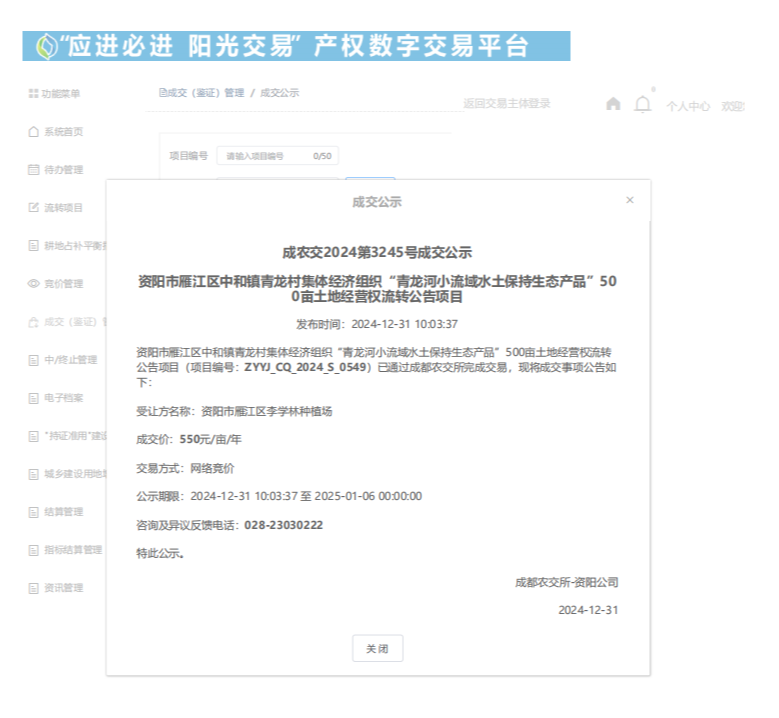
Task: Select 中/终止管理 in sidebar
Action: 70,360
